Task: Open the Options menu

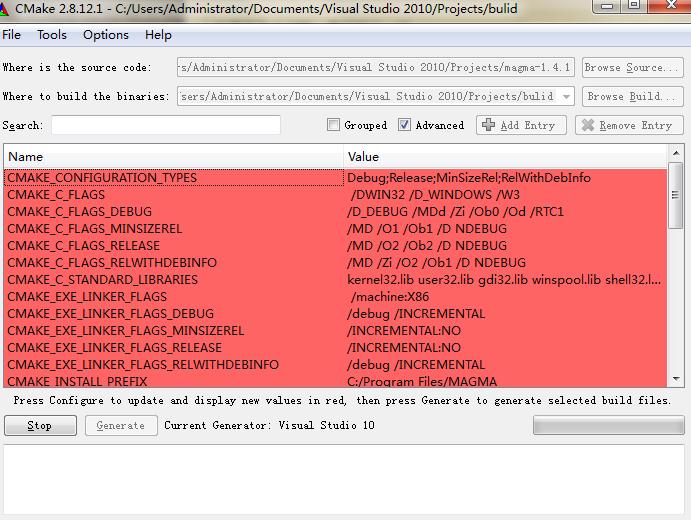Action: pos(106,35)
